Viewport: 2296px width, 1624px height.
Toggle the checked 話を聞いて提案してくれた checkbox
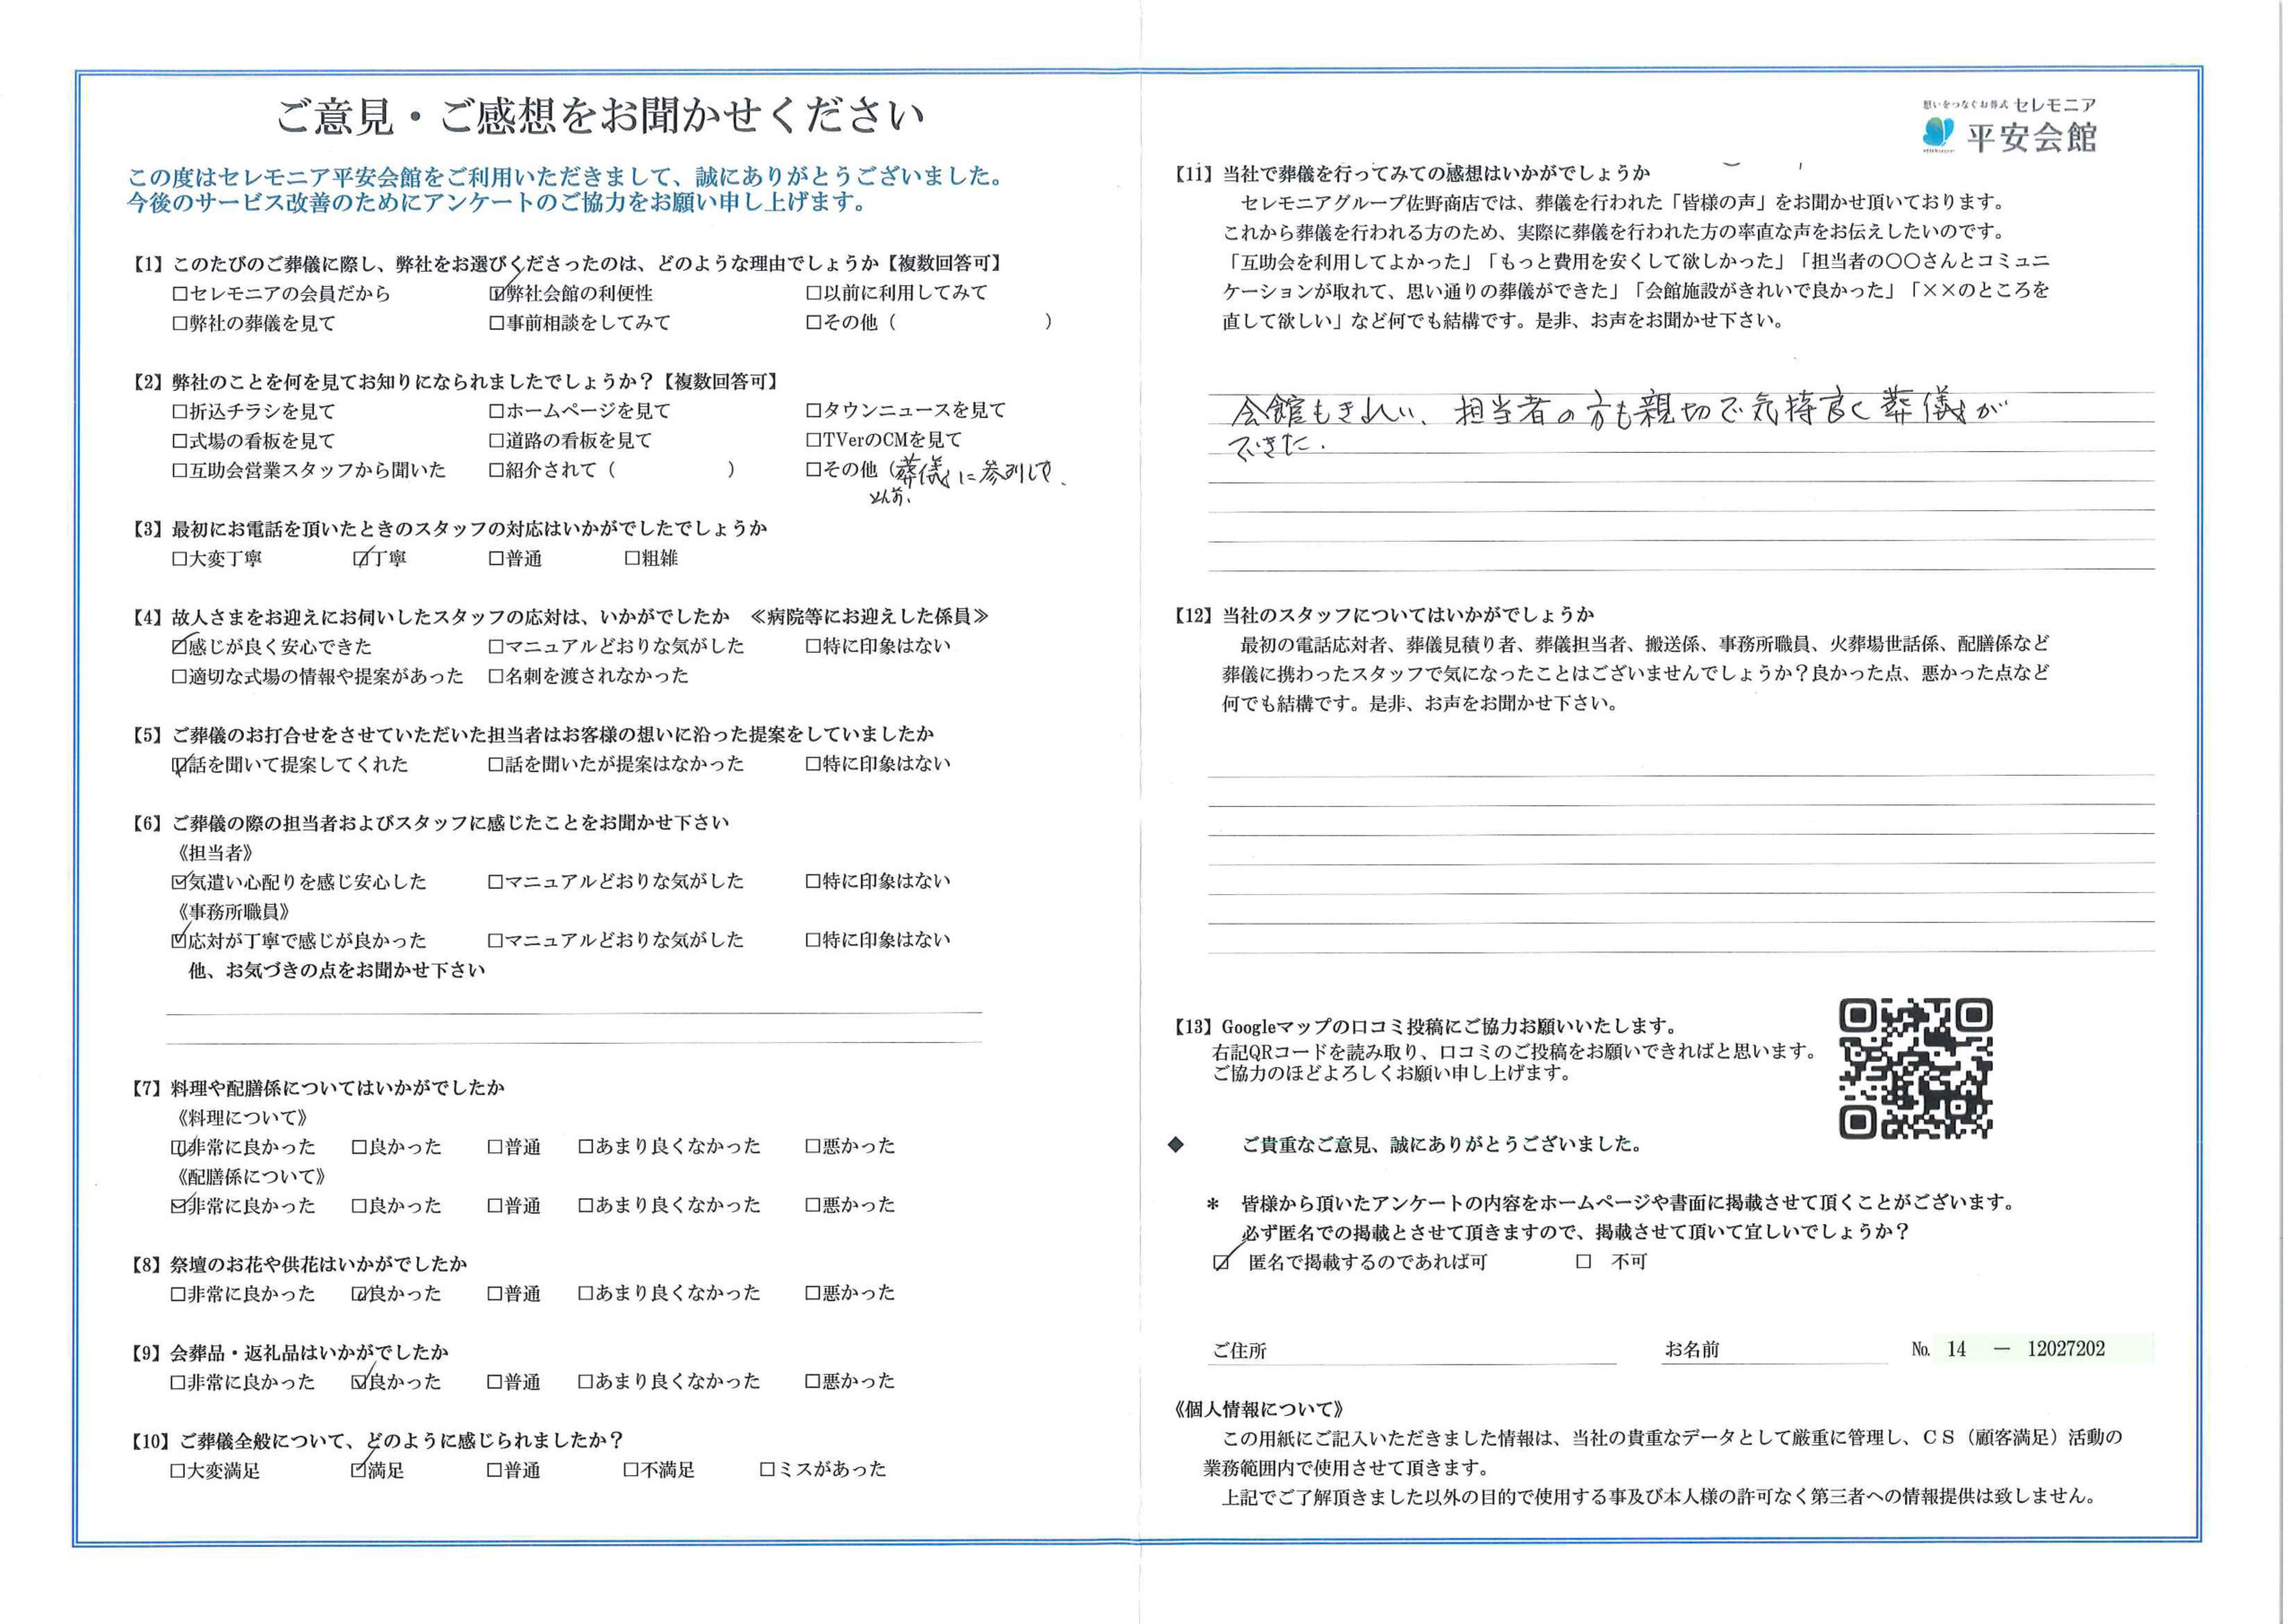pos(180,765)
